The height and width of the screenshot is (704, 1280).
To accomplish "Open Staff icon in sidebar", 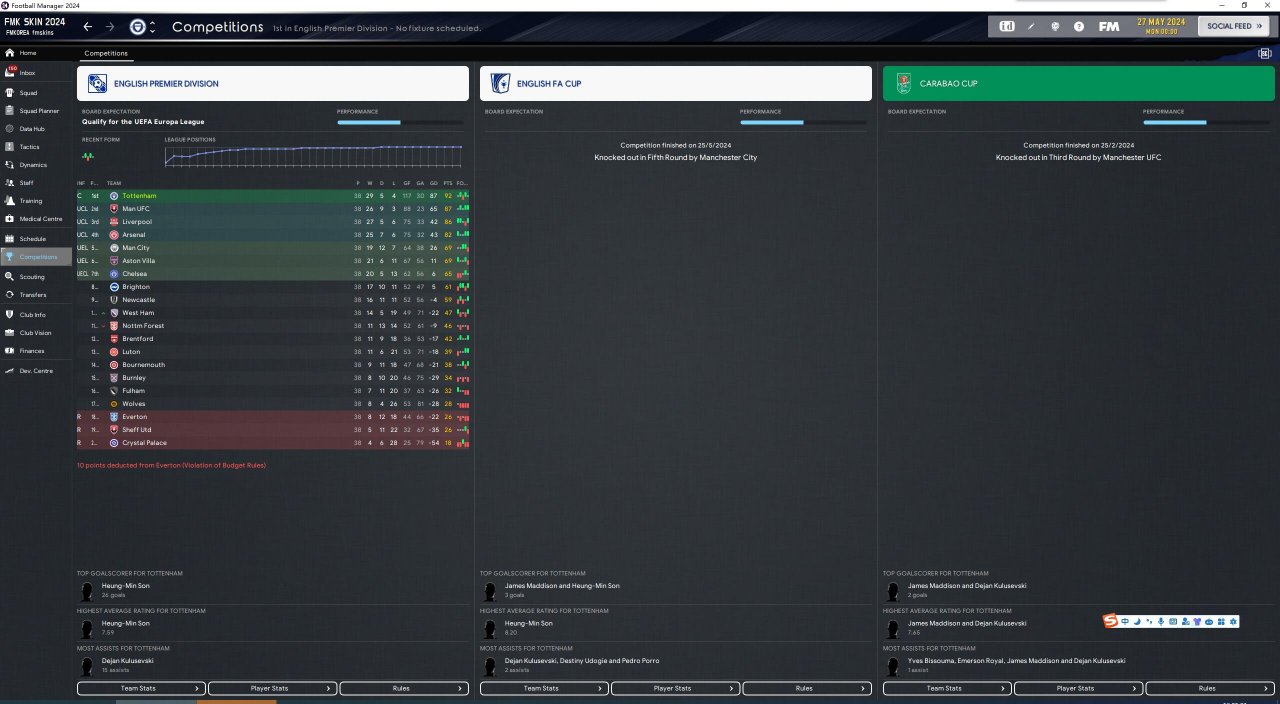I will click(x=10, y=183).
